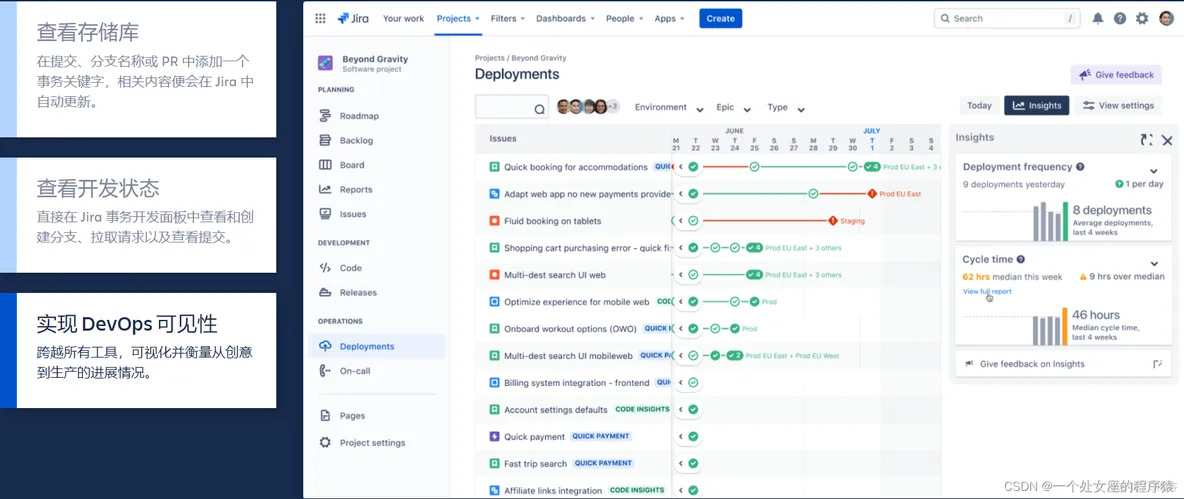Image resolution: width=1184 pixels, height=499 pixels.
Task: Click the Deployment frequency info icon
Action: 1081,167
